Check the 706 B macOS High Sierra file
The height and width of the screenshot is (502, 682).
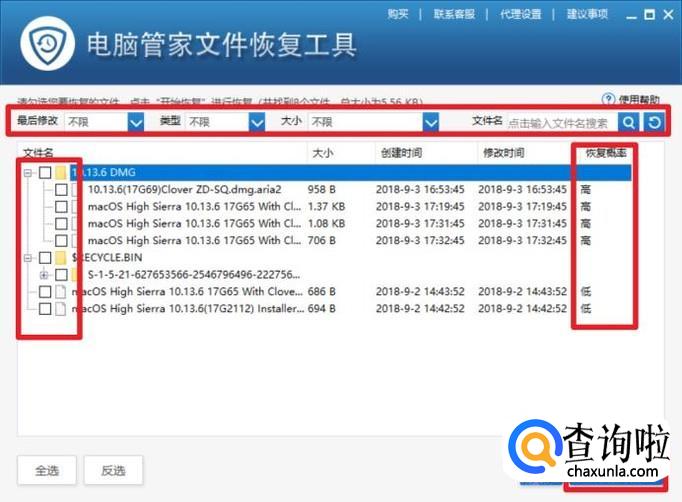pyautogui.click(x=61, y=241)
